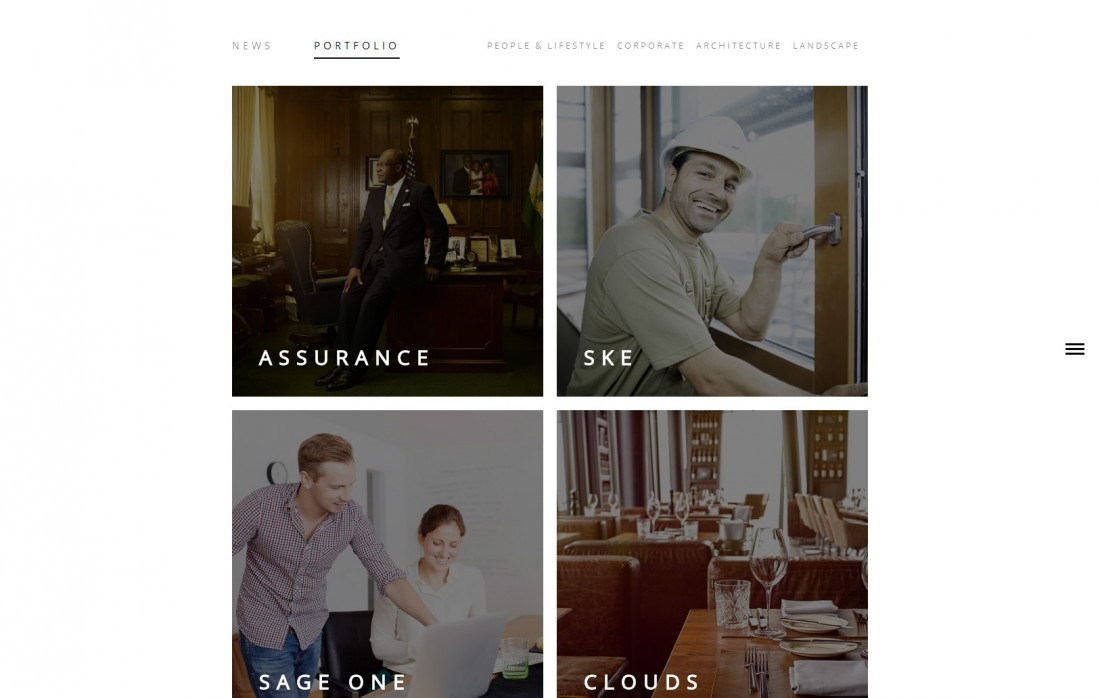1100x698 pixels.
Task: Show the Landscape category
Action: point(826,46)
